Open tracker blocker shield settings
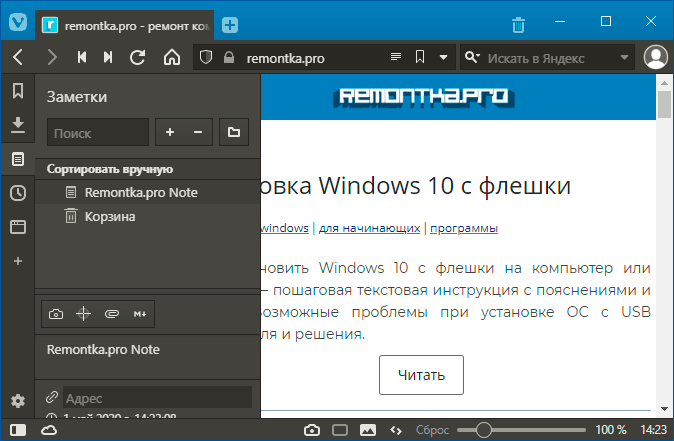 click(206, 57)
